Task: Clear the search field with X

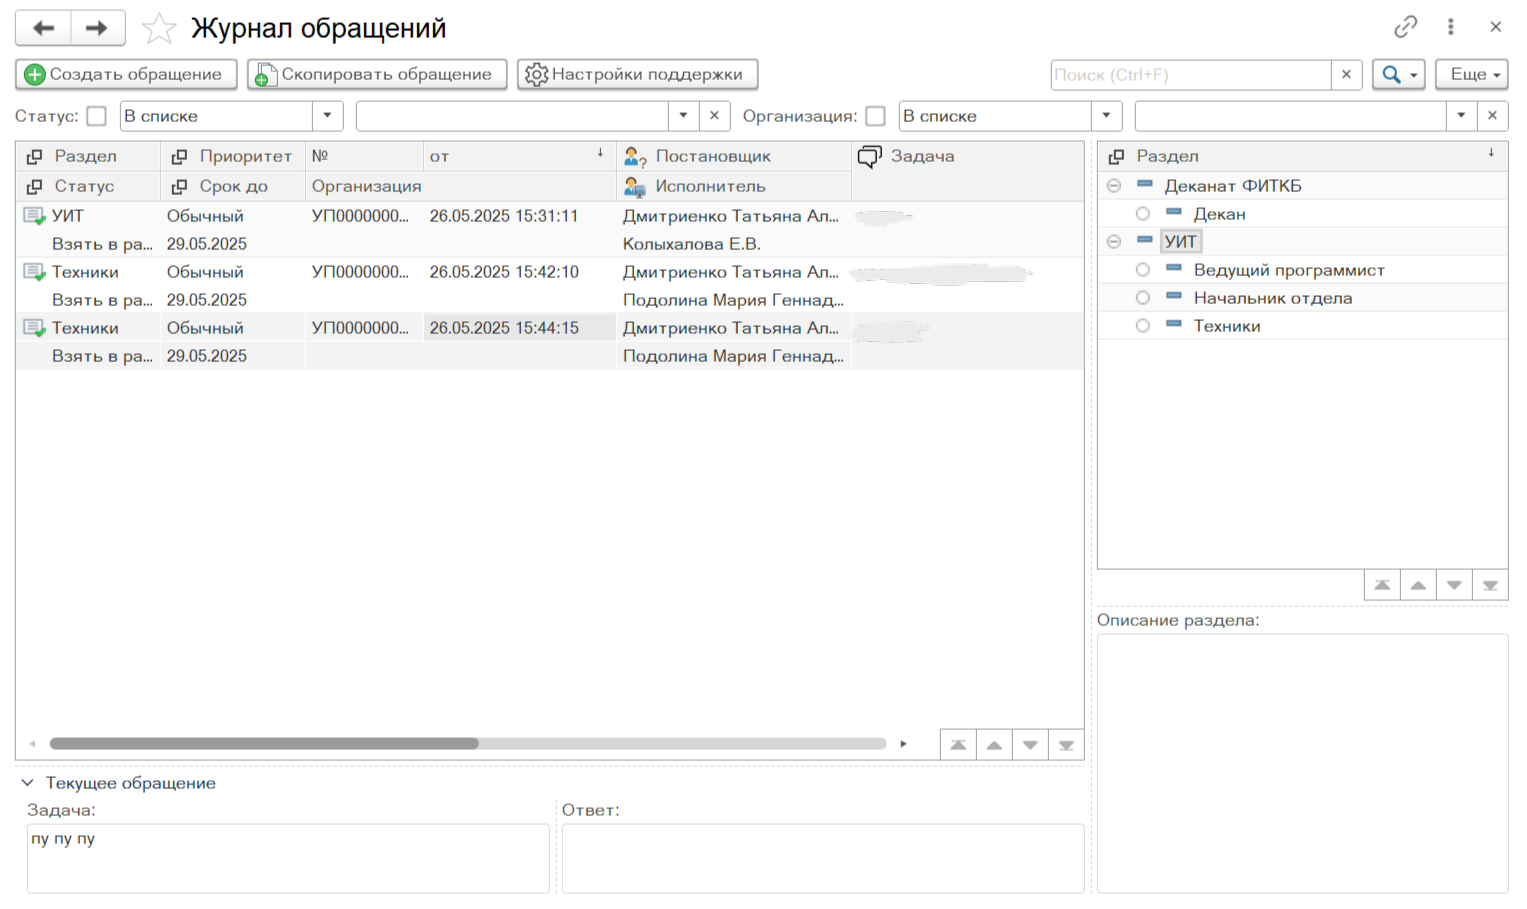Action: coord(1346,75)
